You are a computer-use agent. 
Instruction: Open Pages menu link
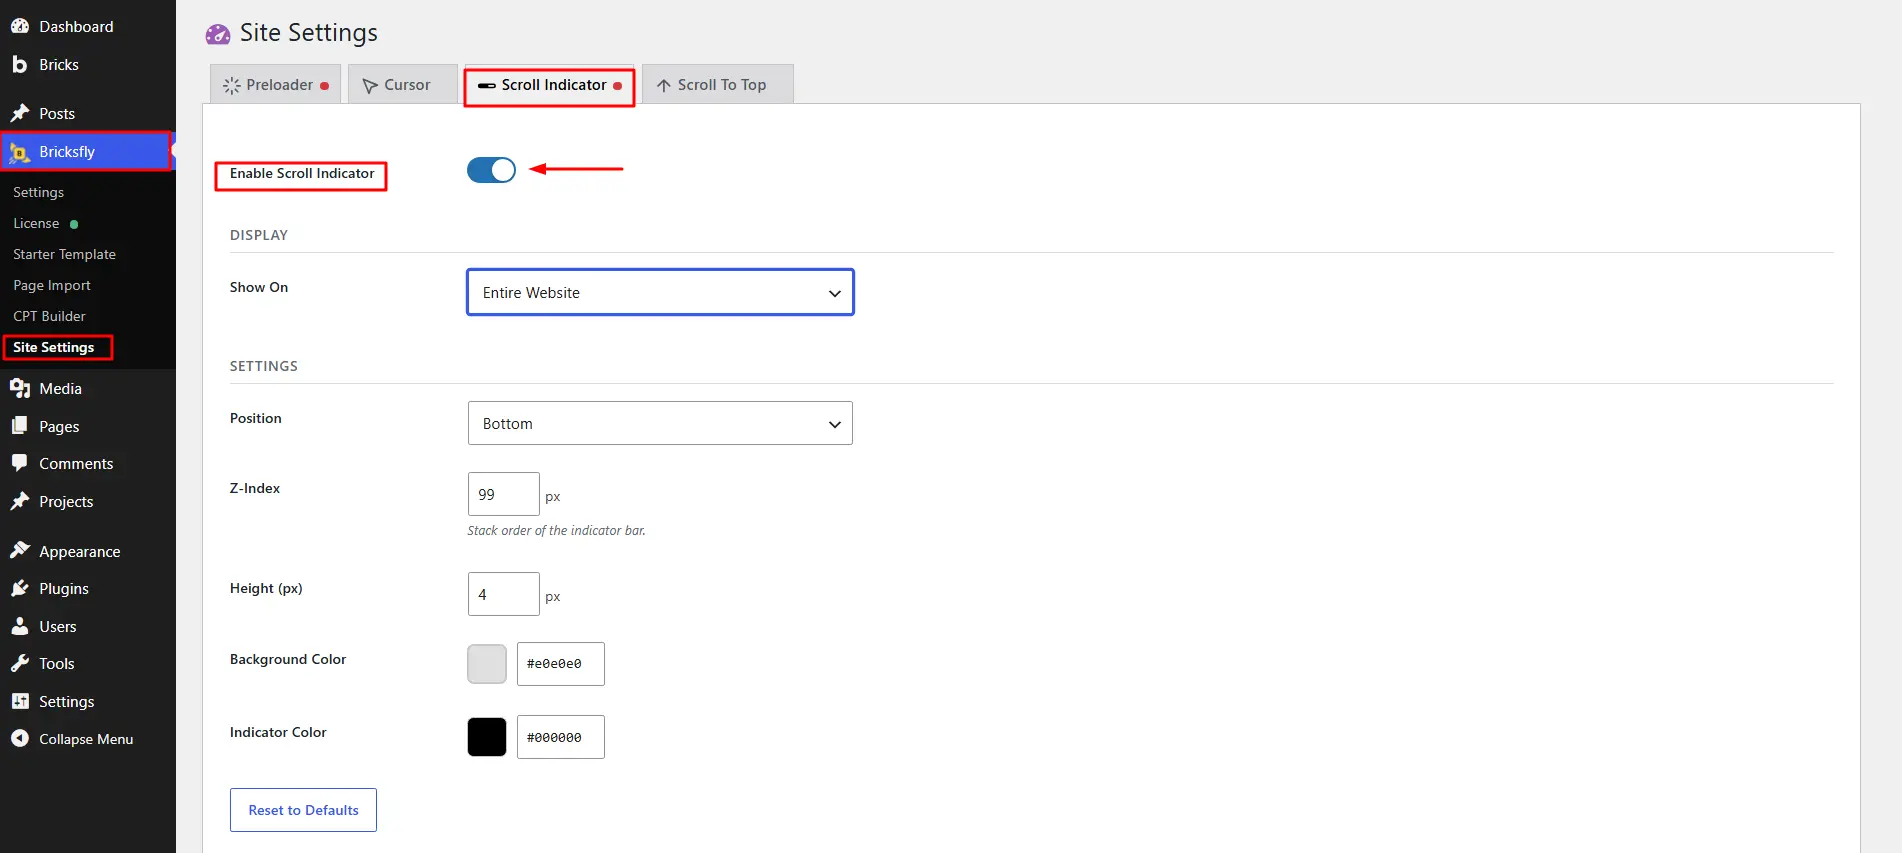(x=59, y=426)
